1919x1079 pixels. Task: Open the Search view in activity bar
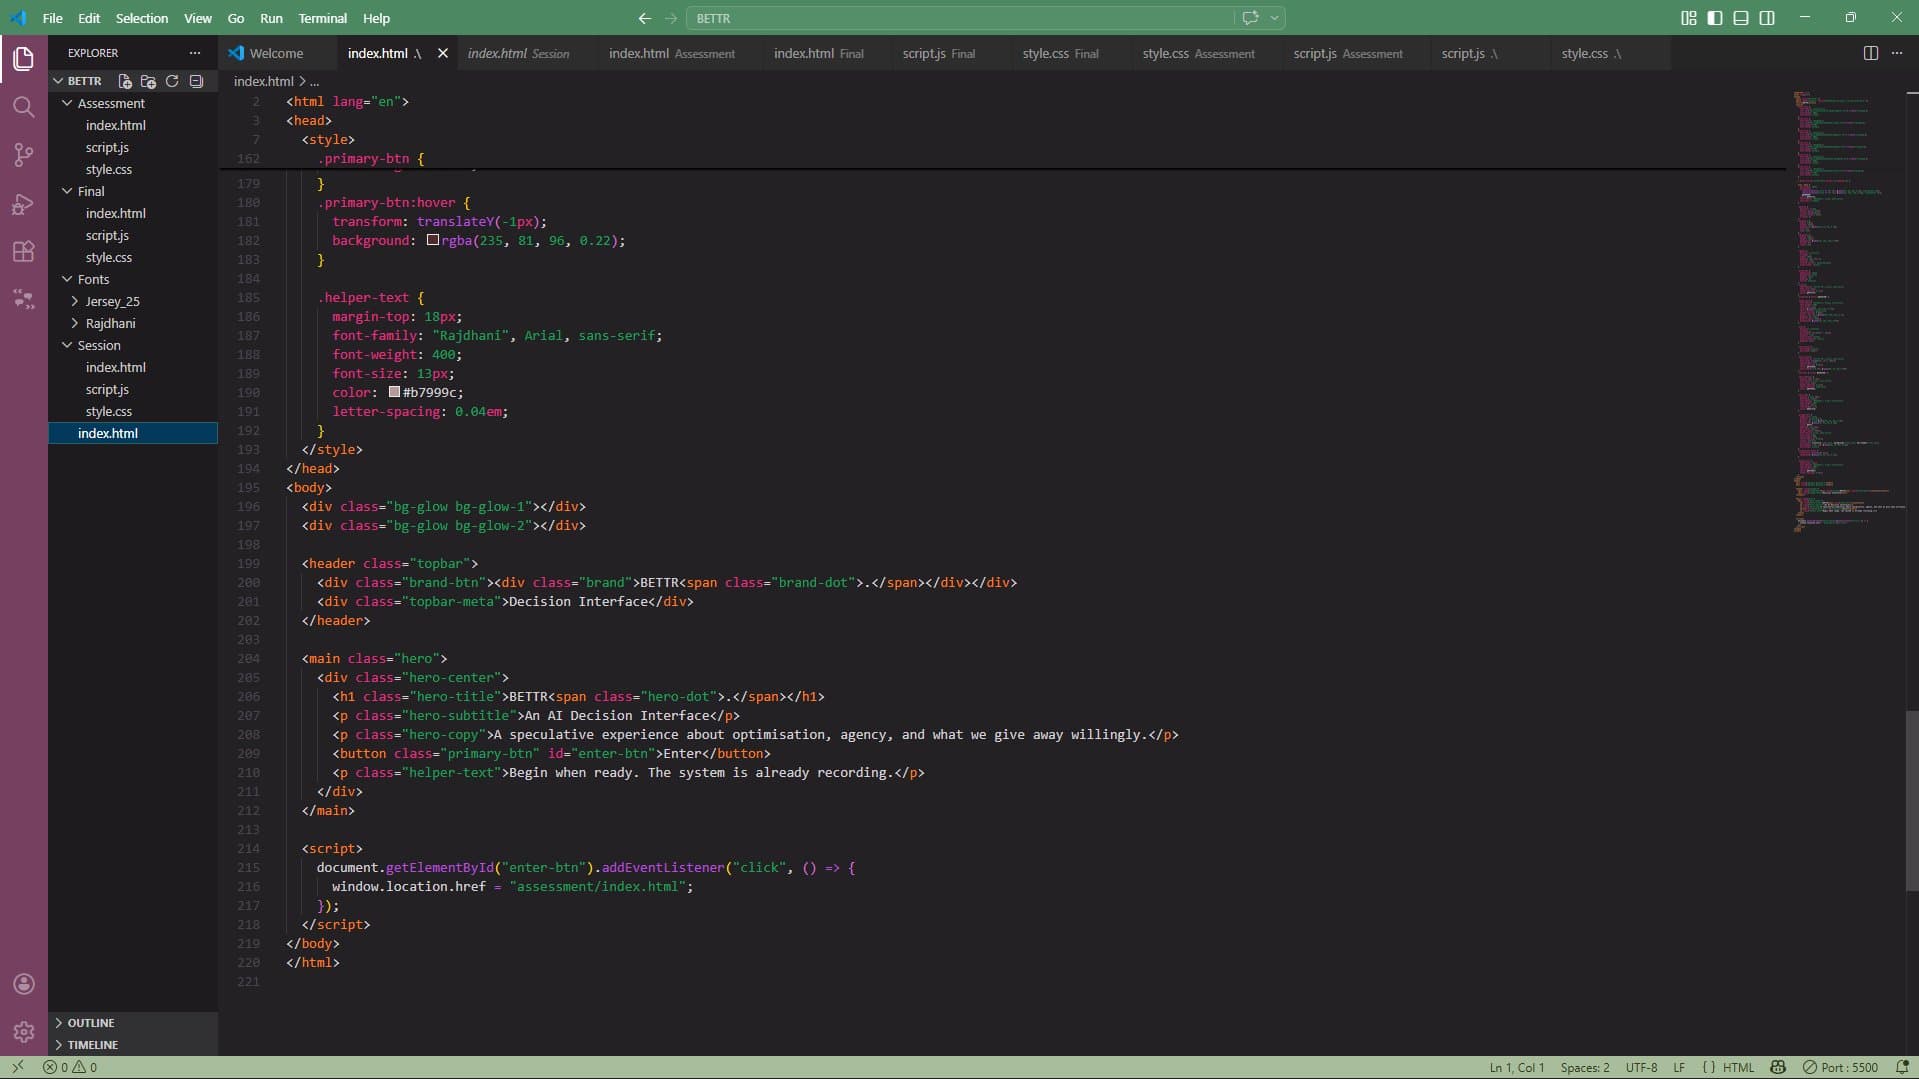[24, 107]
